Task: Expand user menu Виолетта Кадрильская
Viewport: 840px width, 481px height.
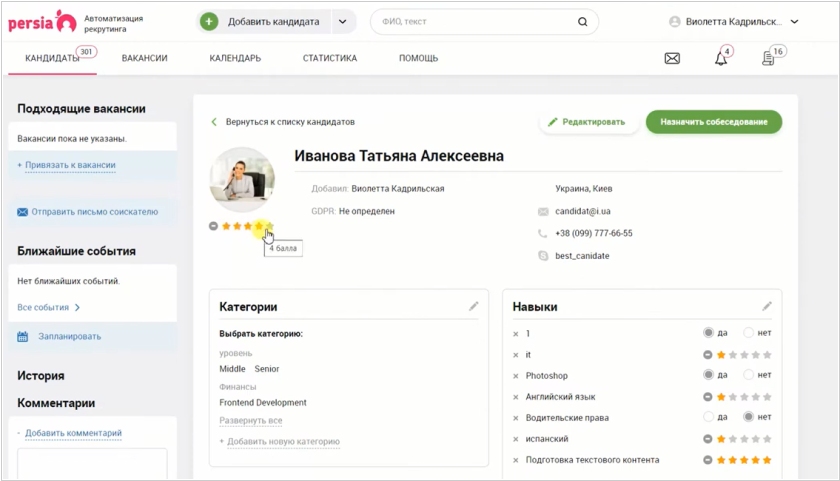Action: click(x=794, y=22)
